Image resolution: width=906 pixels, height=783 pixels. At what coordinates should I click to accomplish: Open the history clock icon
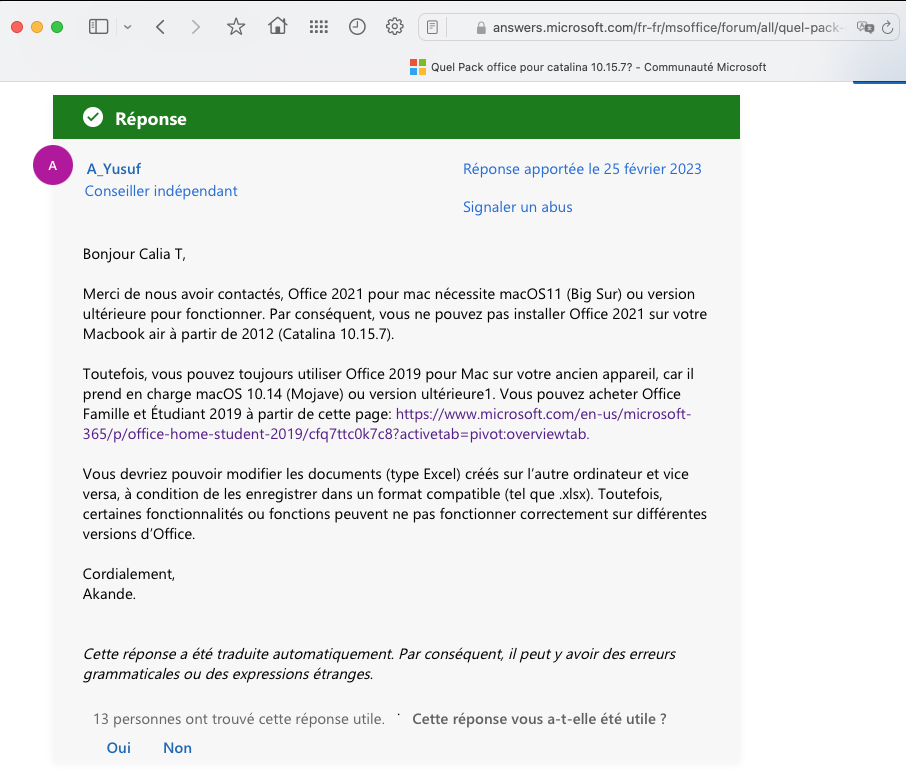[x=357, y=27]
